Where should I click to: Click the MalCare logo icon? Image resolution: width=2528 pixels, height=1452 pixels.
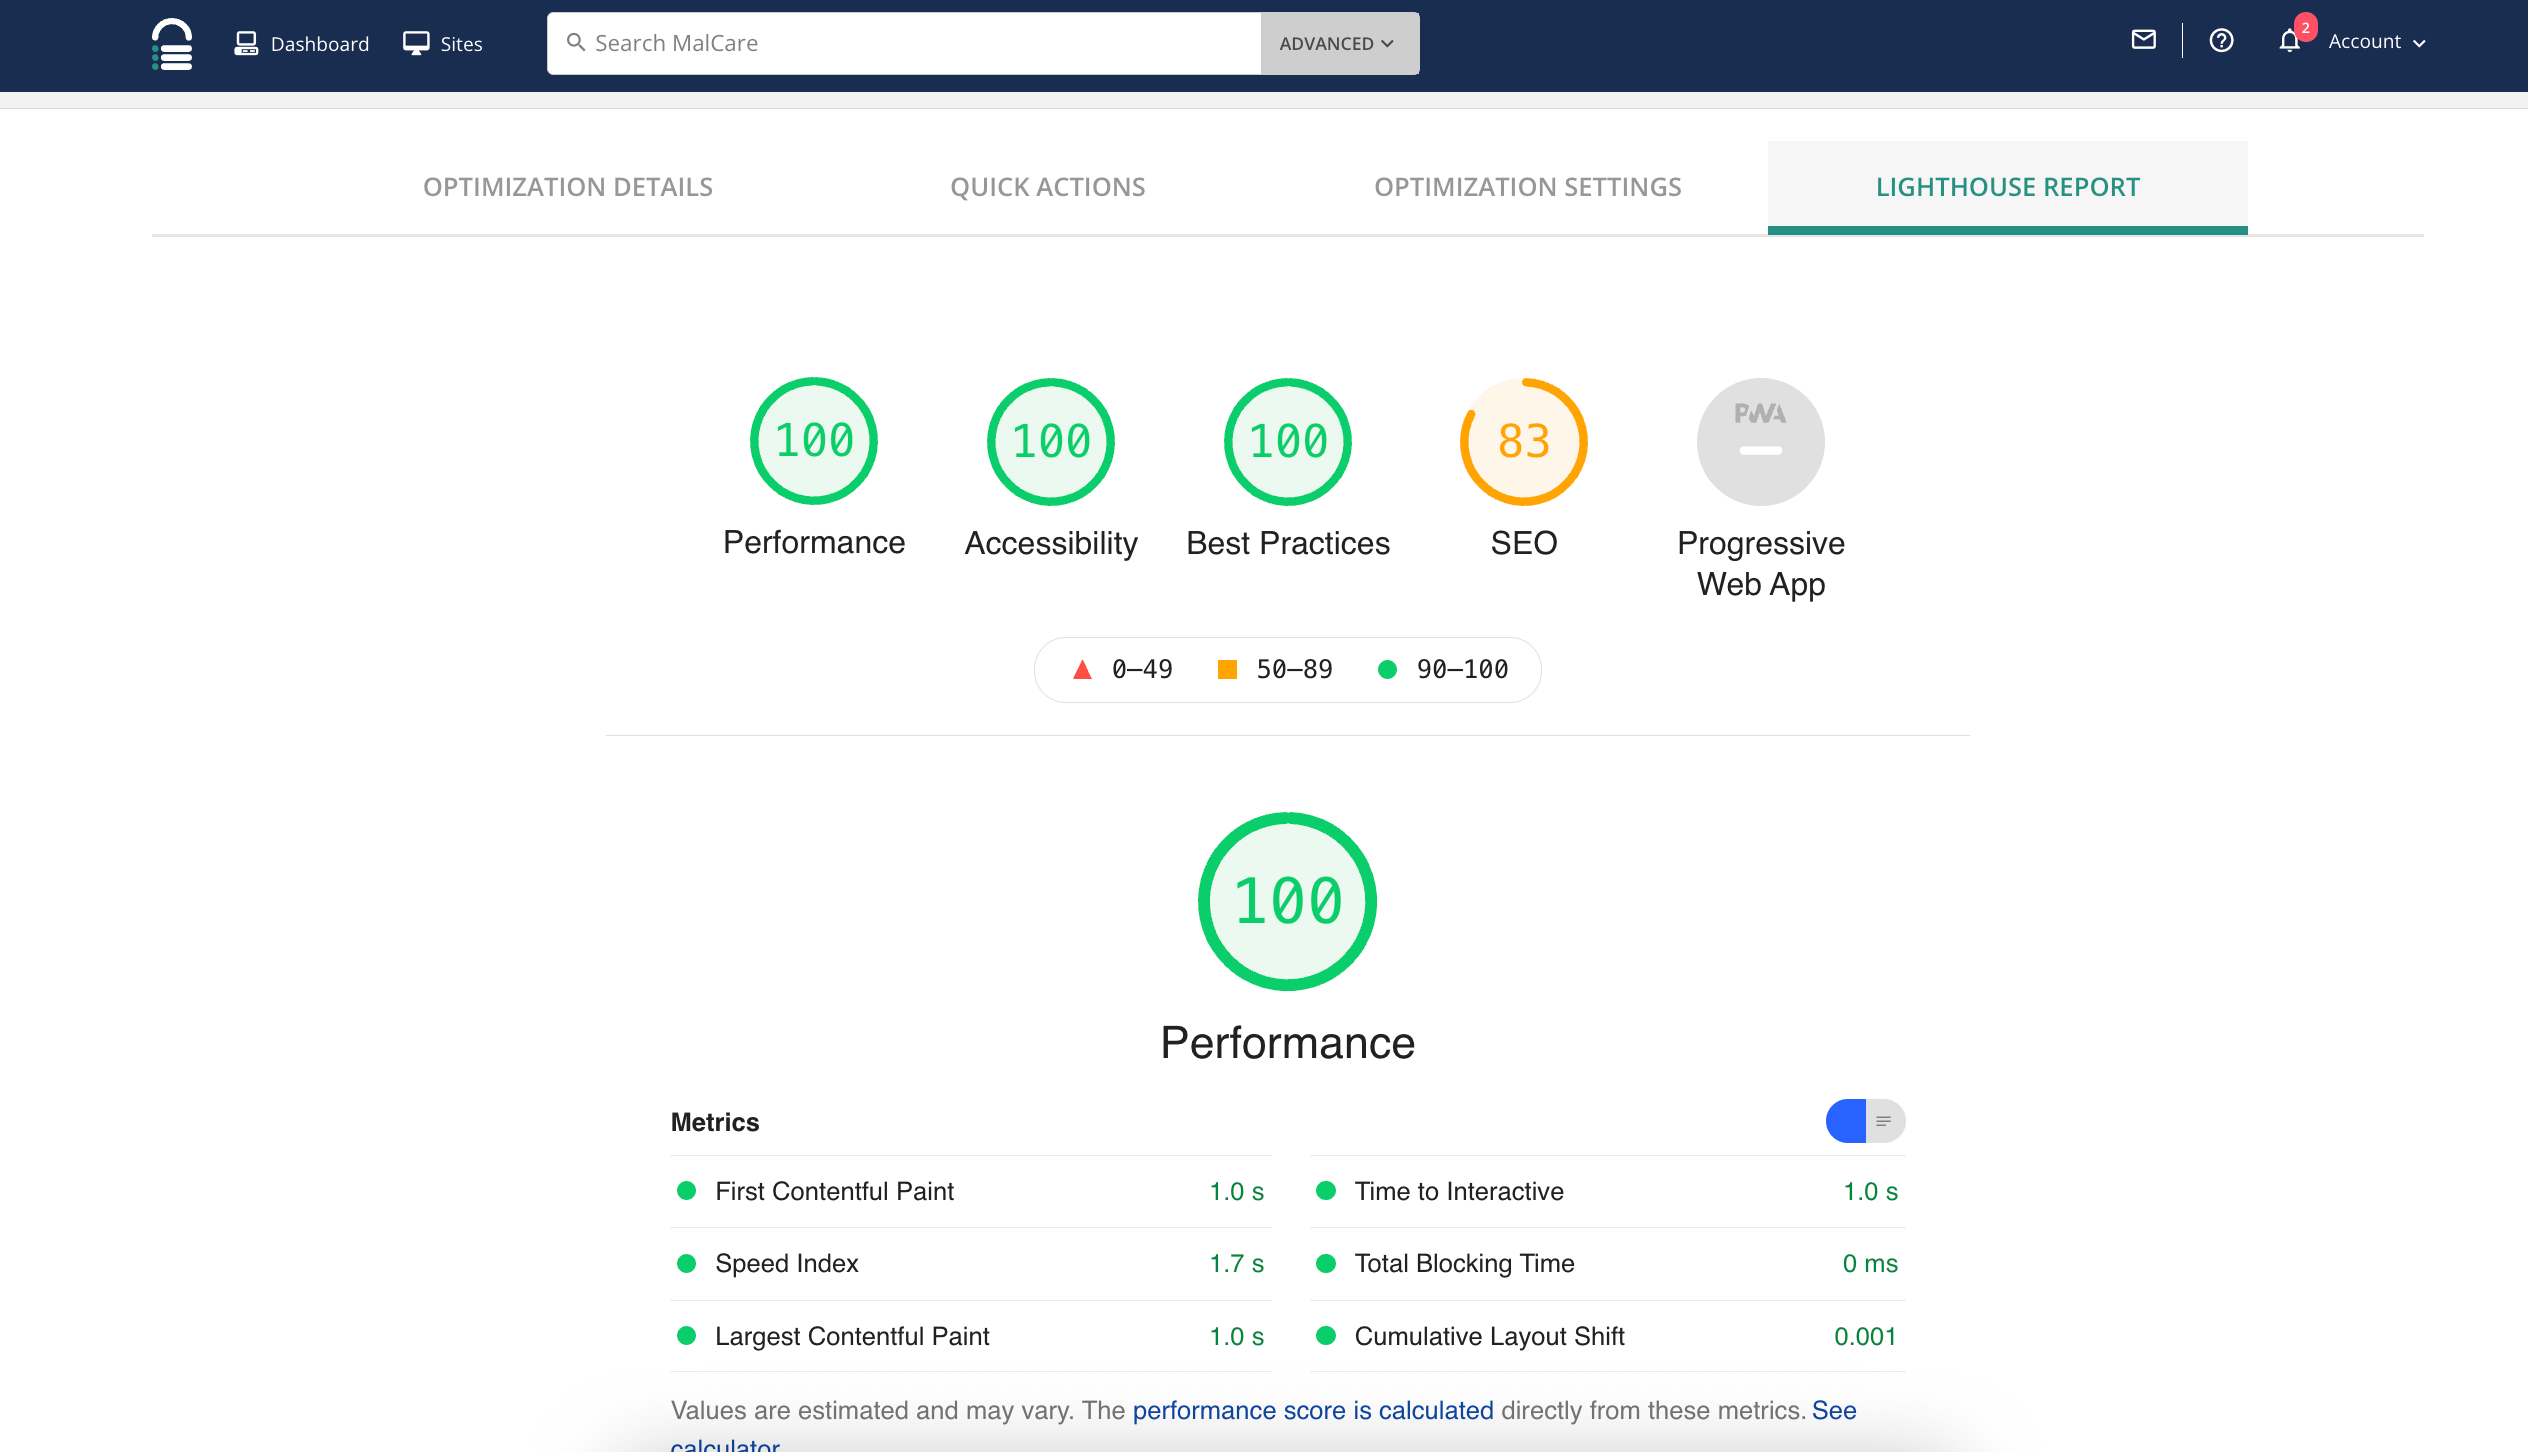171,44
